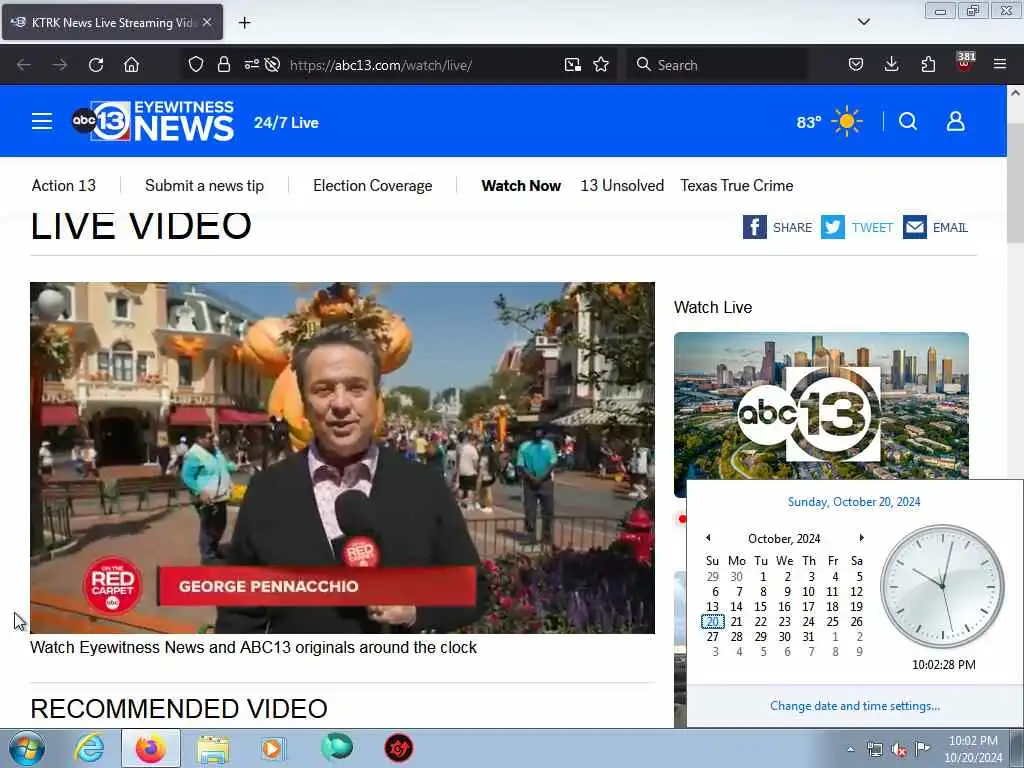
Task: Open 13 Unsolved section
Action: [x=622, y=185]
